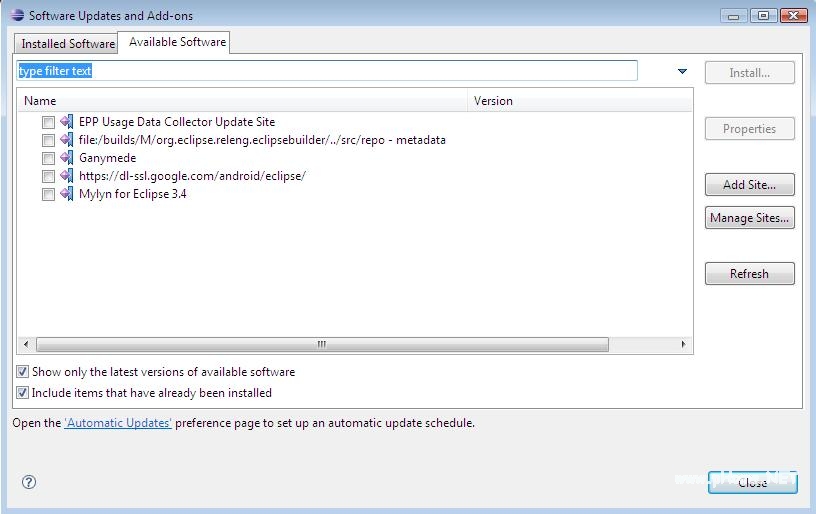The width and height of the screenshot is (816, 514).
Task: Enable the Ganymede checkbox
Action: pyautogui.click(x=48, y=158)
